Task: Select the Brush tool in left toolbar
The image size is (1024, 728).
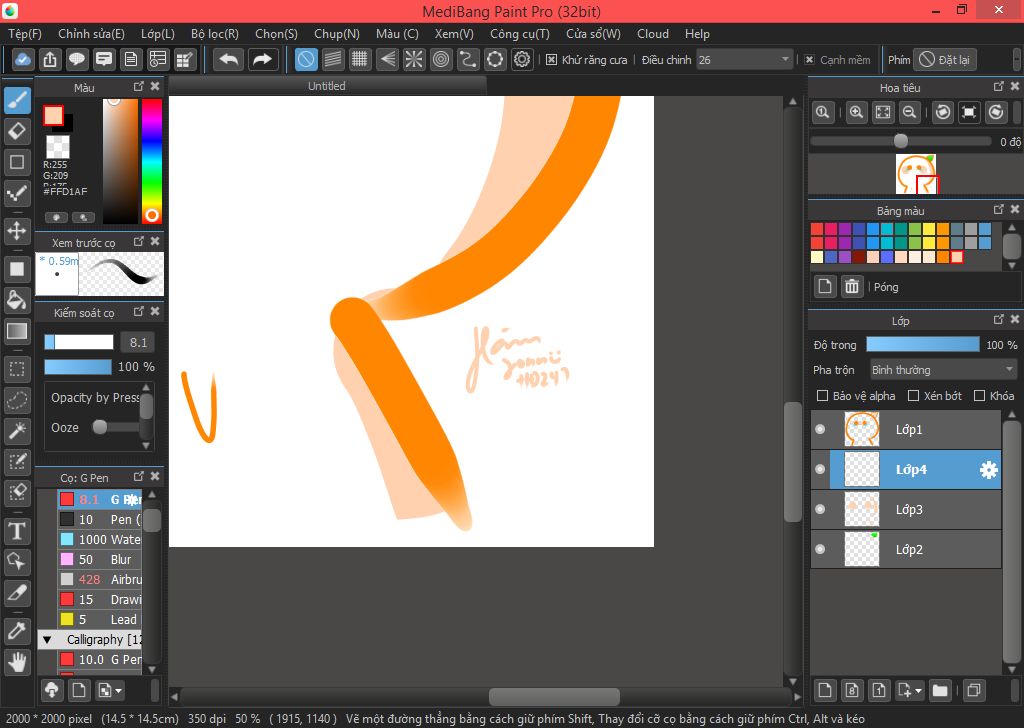Action: pyautogui.click(x=18, y=100)
